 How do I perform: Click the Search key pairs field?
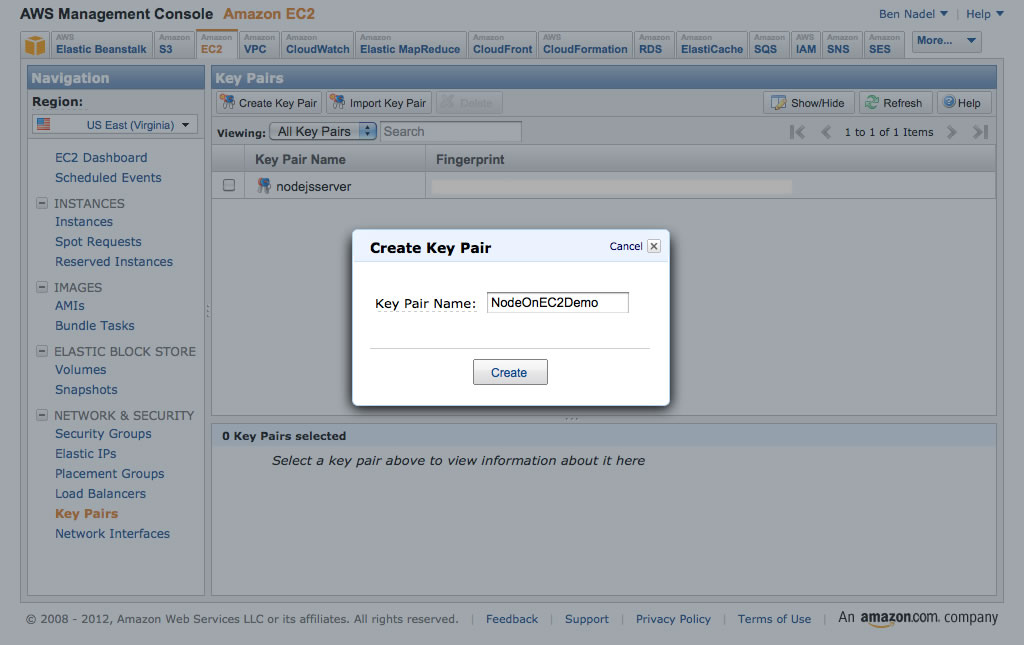point(451,131)
